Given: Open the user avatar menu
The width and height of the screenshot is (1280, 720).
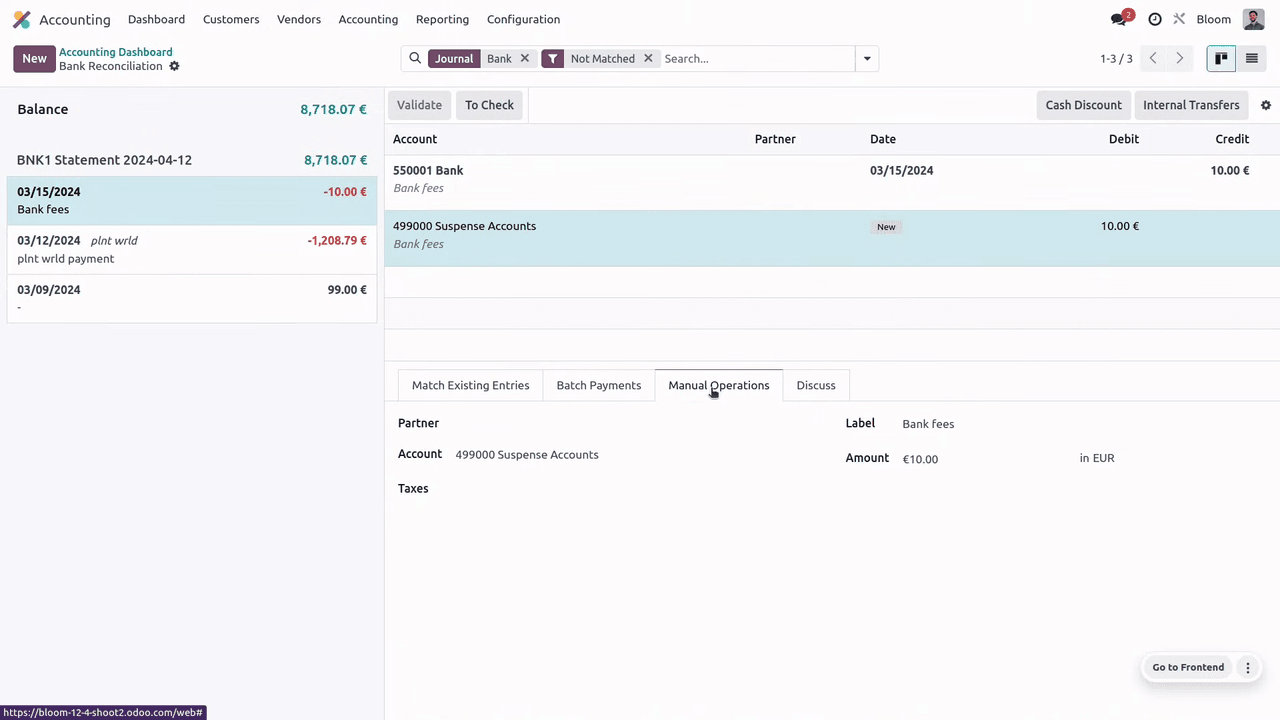Looking at the screenshot, I should pos(1253,19).
